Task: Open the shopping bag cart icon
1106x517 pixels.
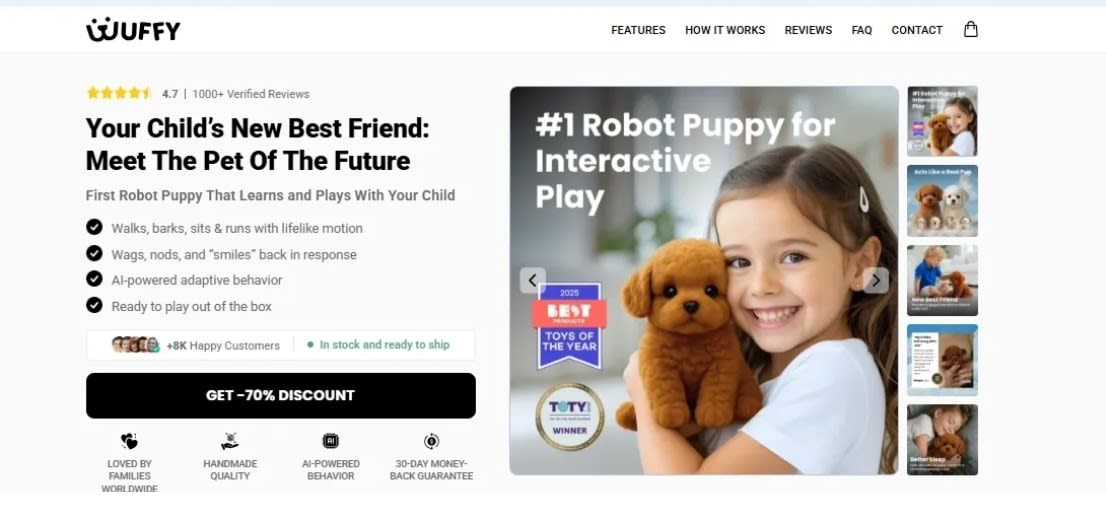Action: click(971, 29)
